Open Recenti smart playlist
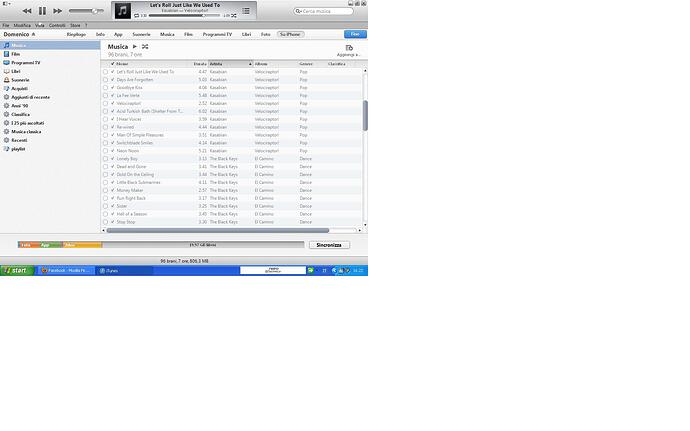This screenshot has height=431, width=690. pos(50,140)
